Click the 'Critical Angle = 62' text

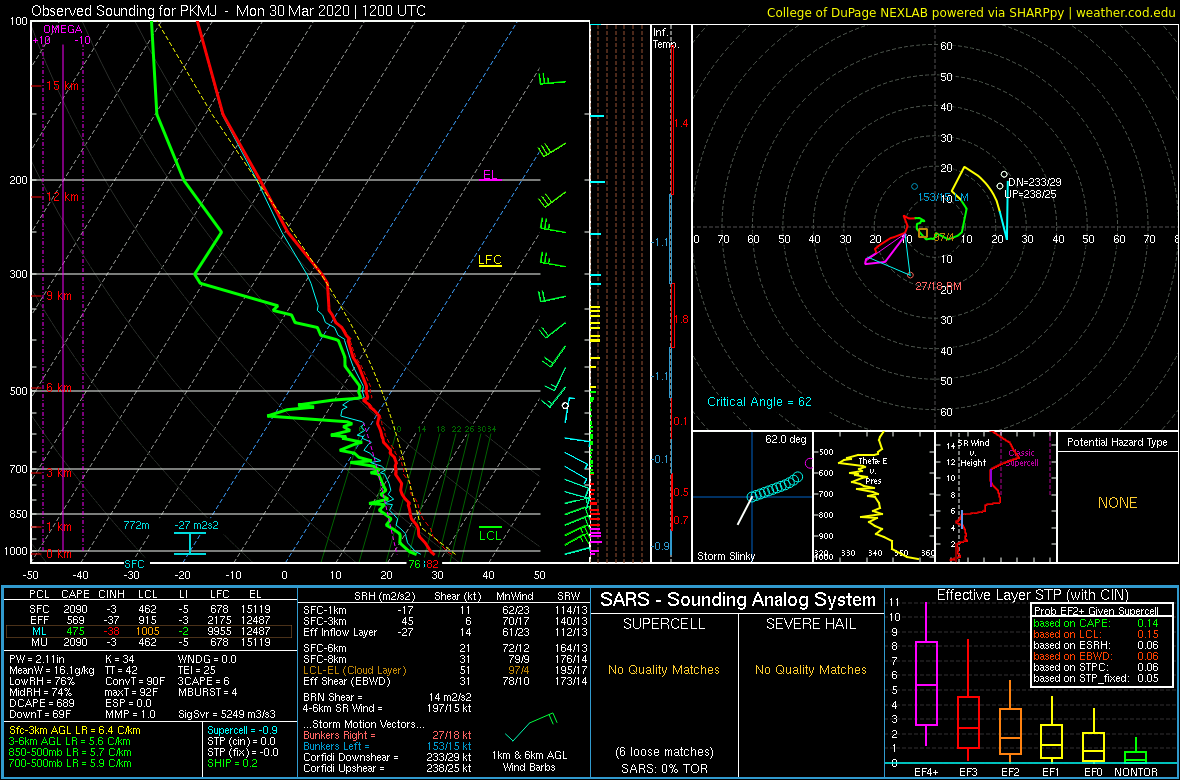[759, 402]
